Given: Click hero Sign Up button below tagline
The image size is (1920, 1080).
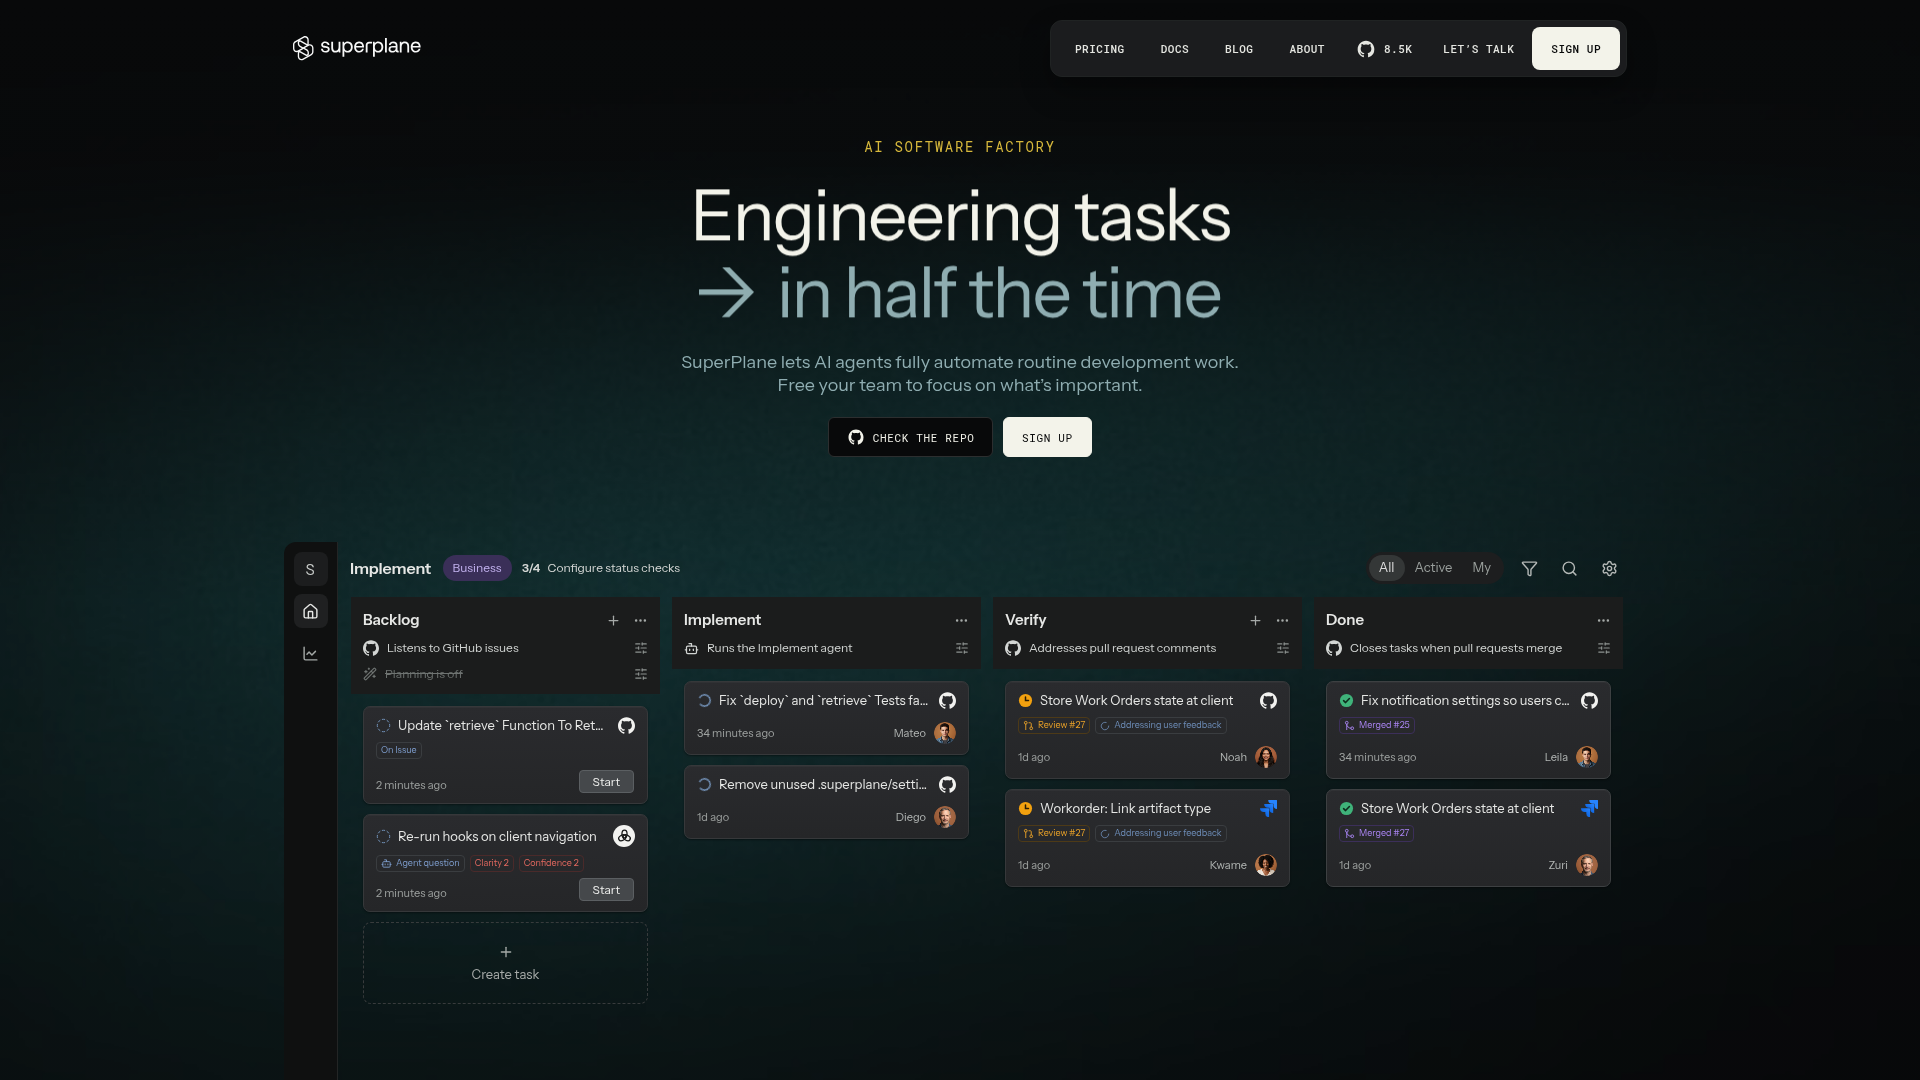Looking at the screenshot, I should [1047, 437].
